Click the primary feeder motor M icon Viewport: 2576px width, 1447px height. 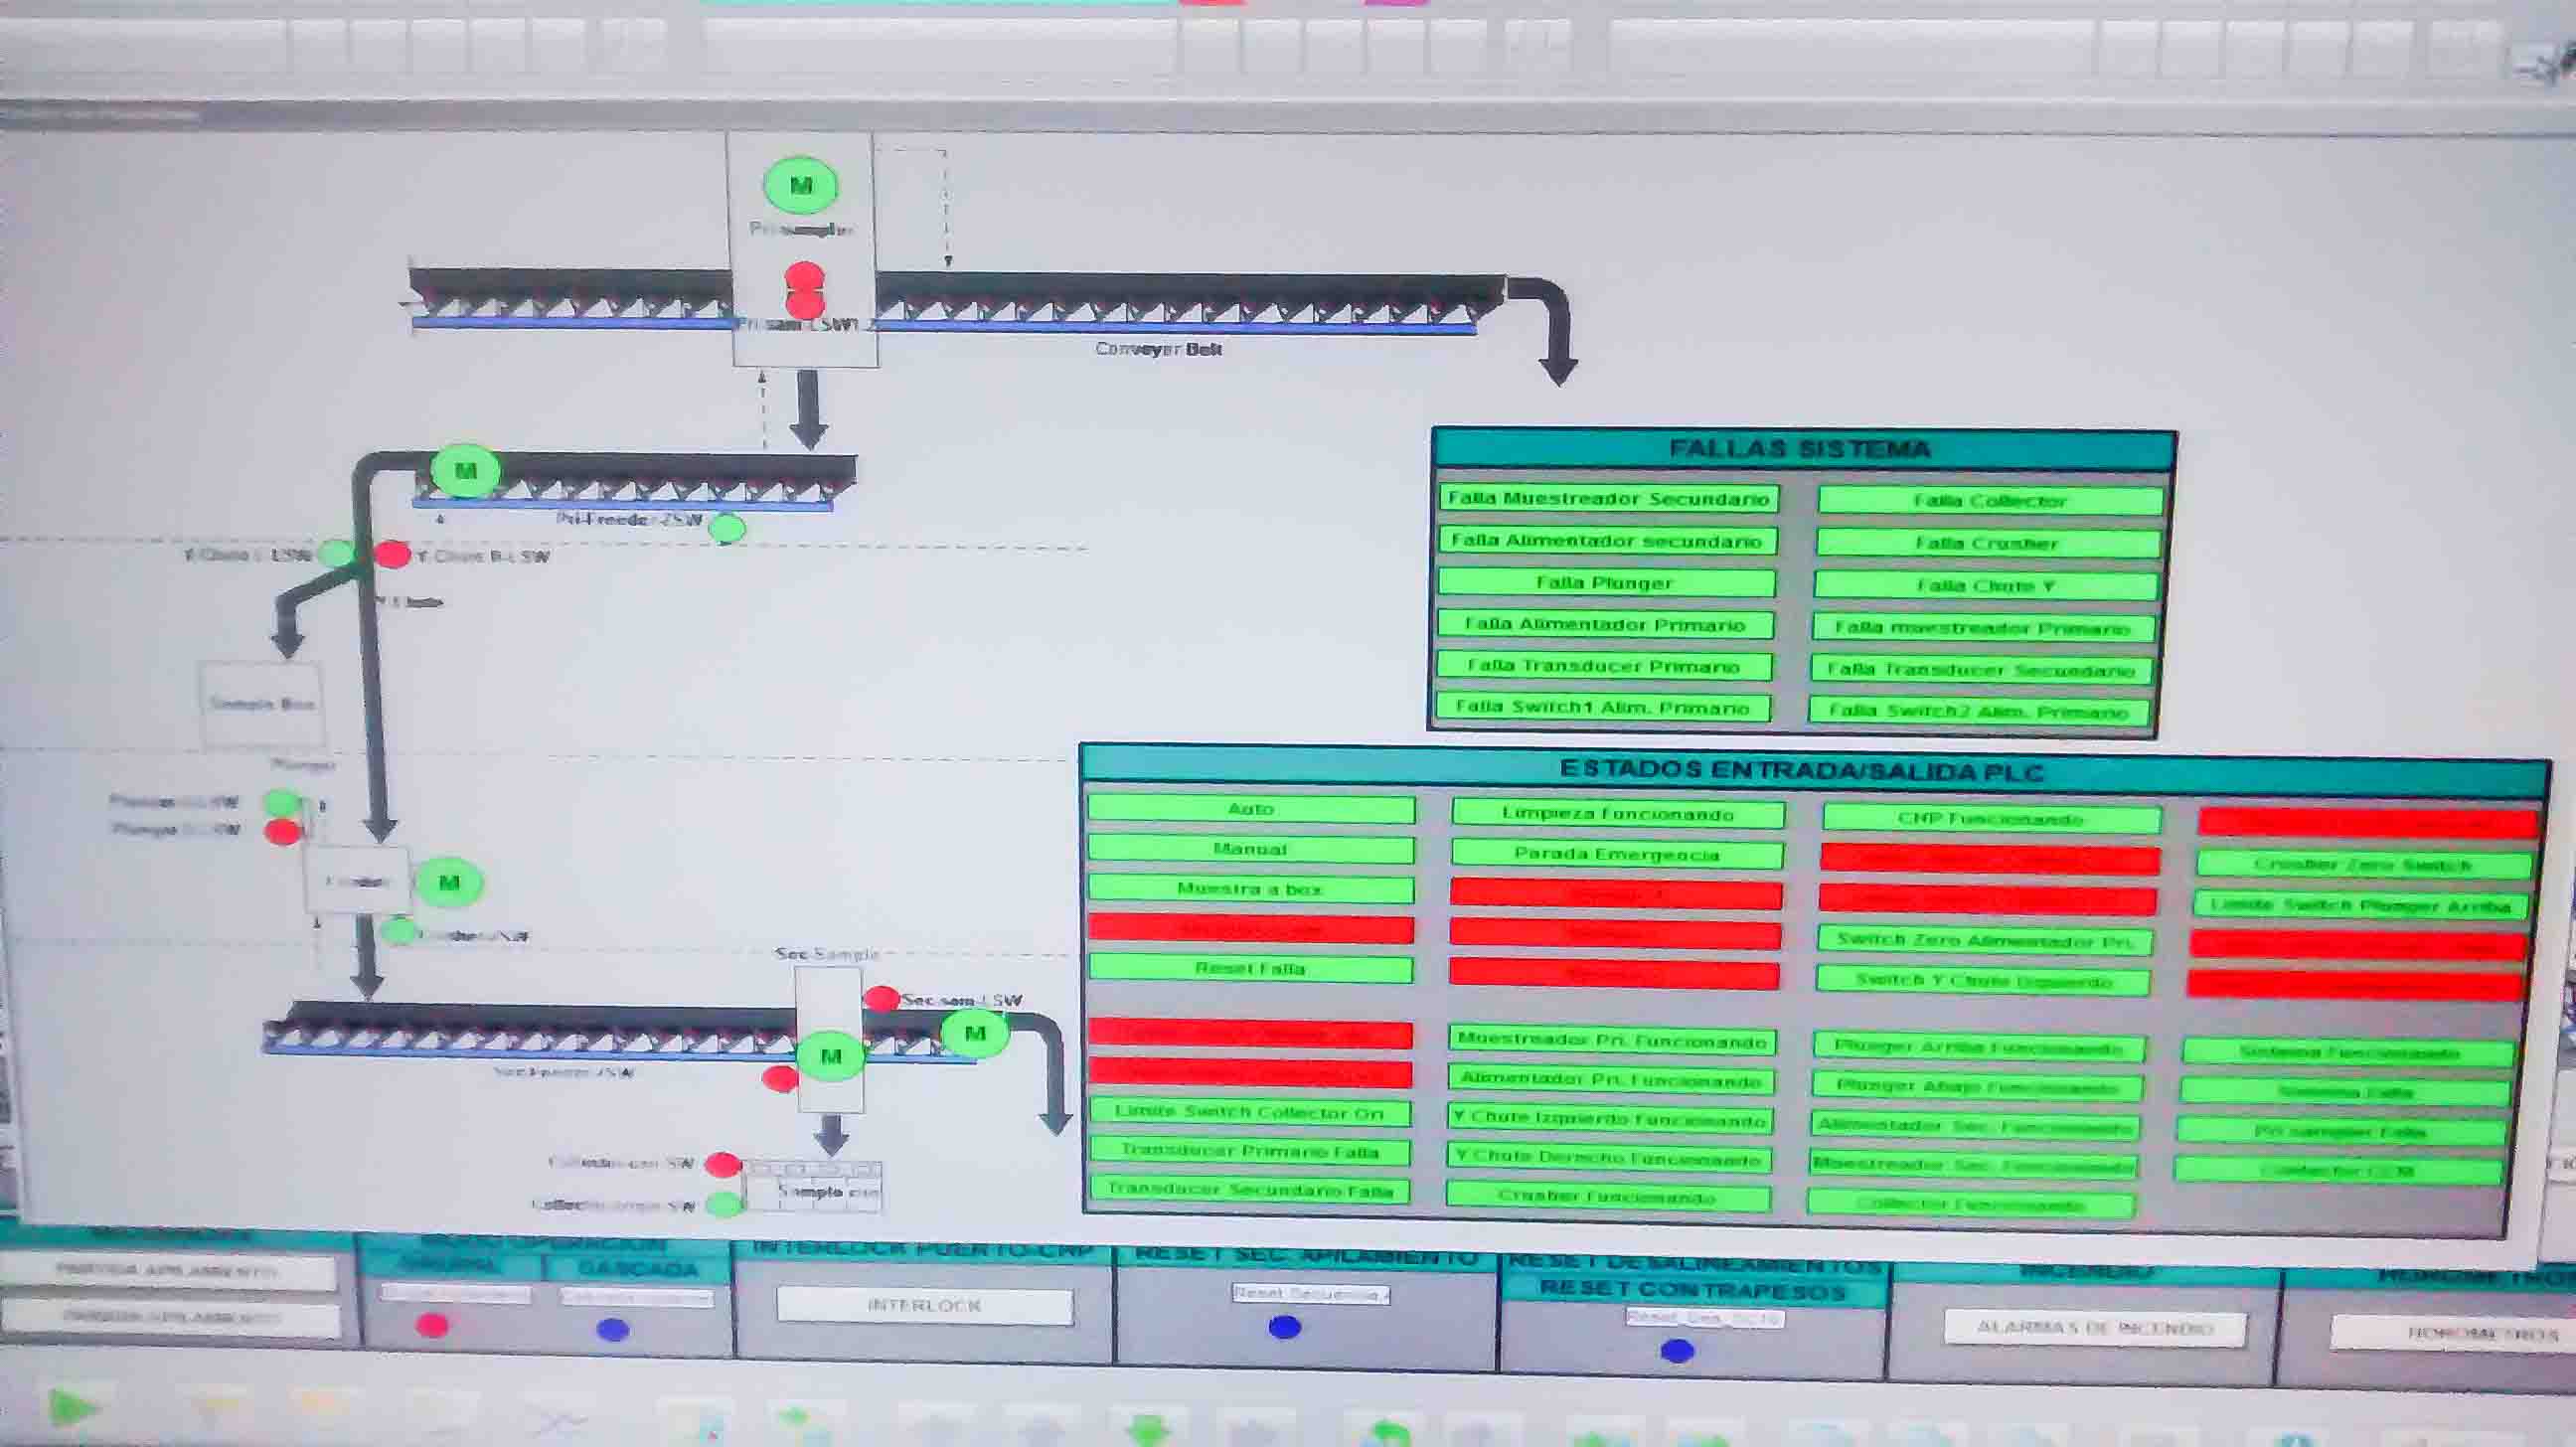coord(465,470)
